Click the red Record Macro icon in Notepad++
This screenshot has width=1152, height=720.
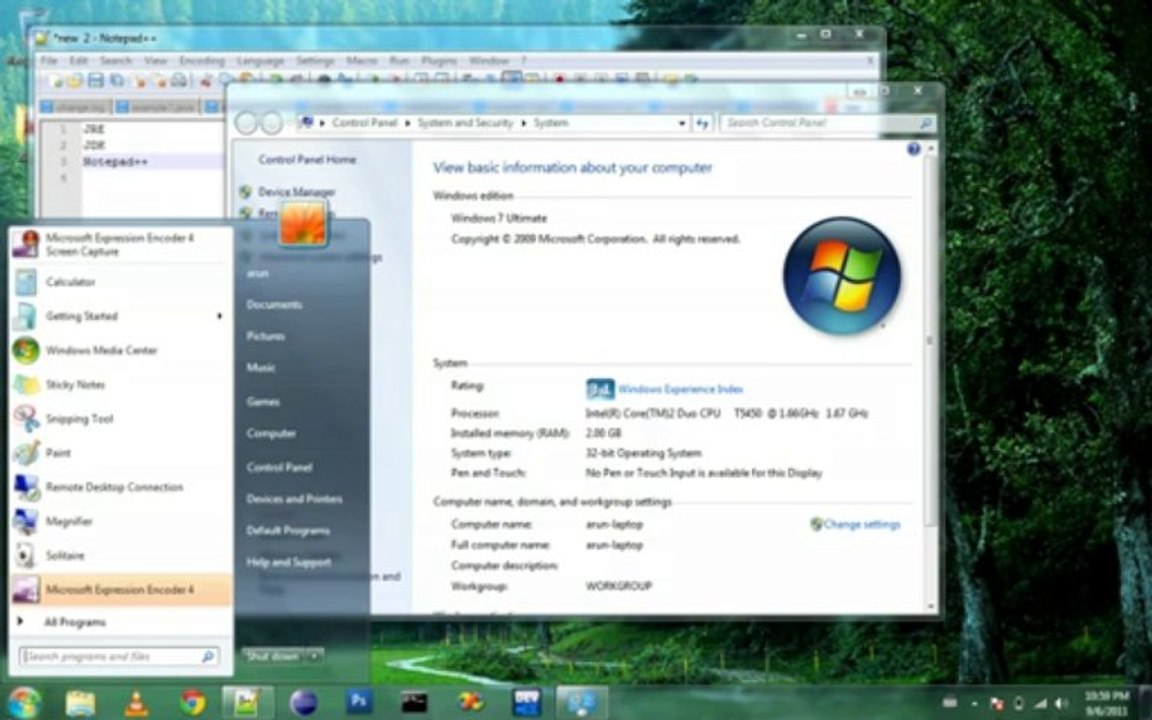point(560,79)
